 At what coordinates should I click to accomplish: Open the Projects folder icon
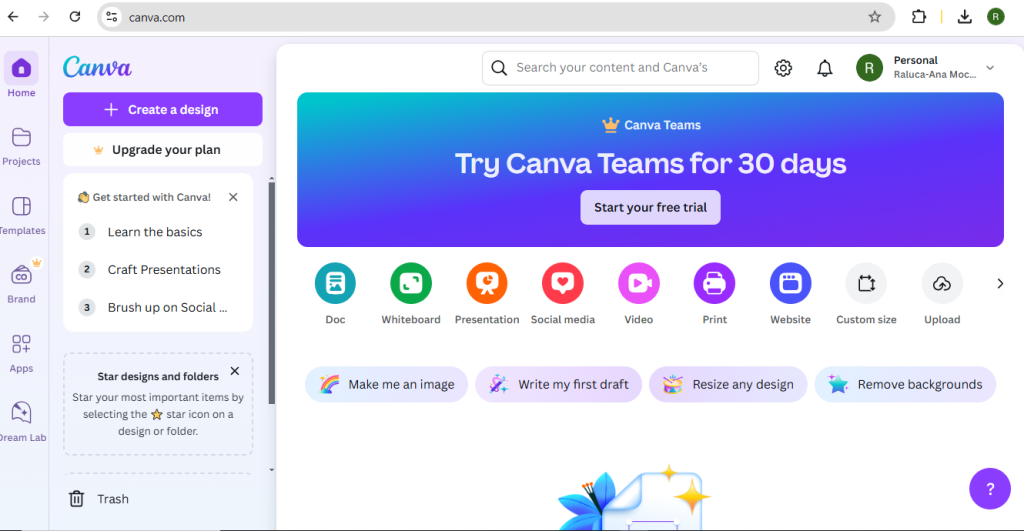21,138
